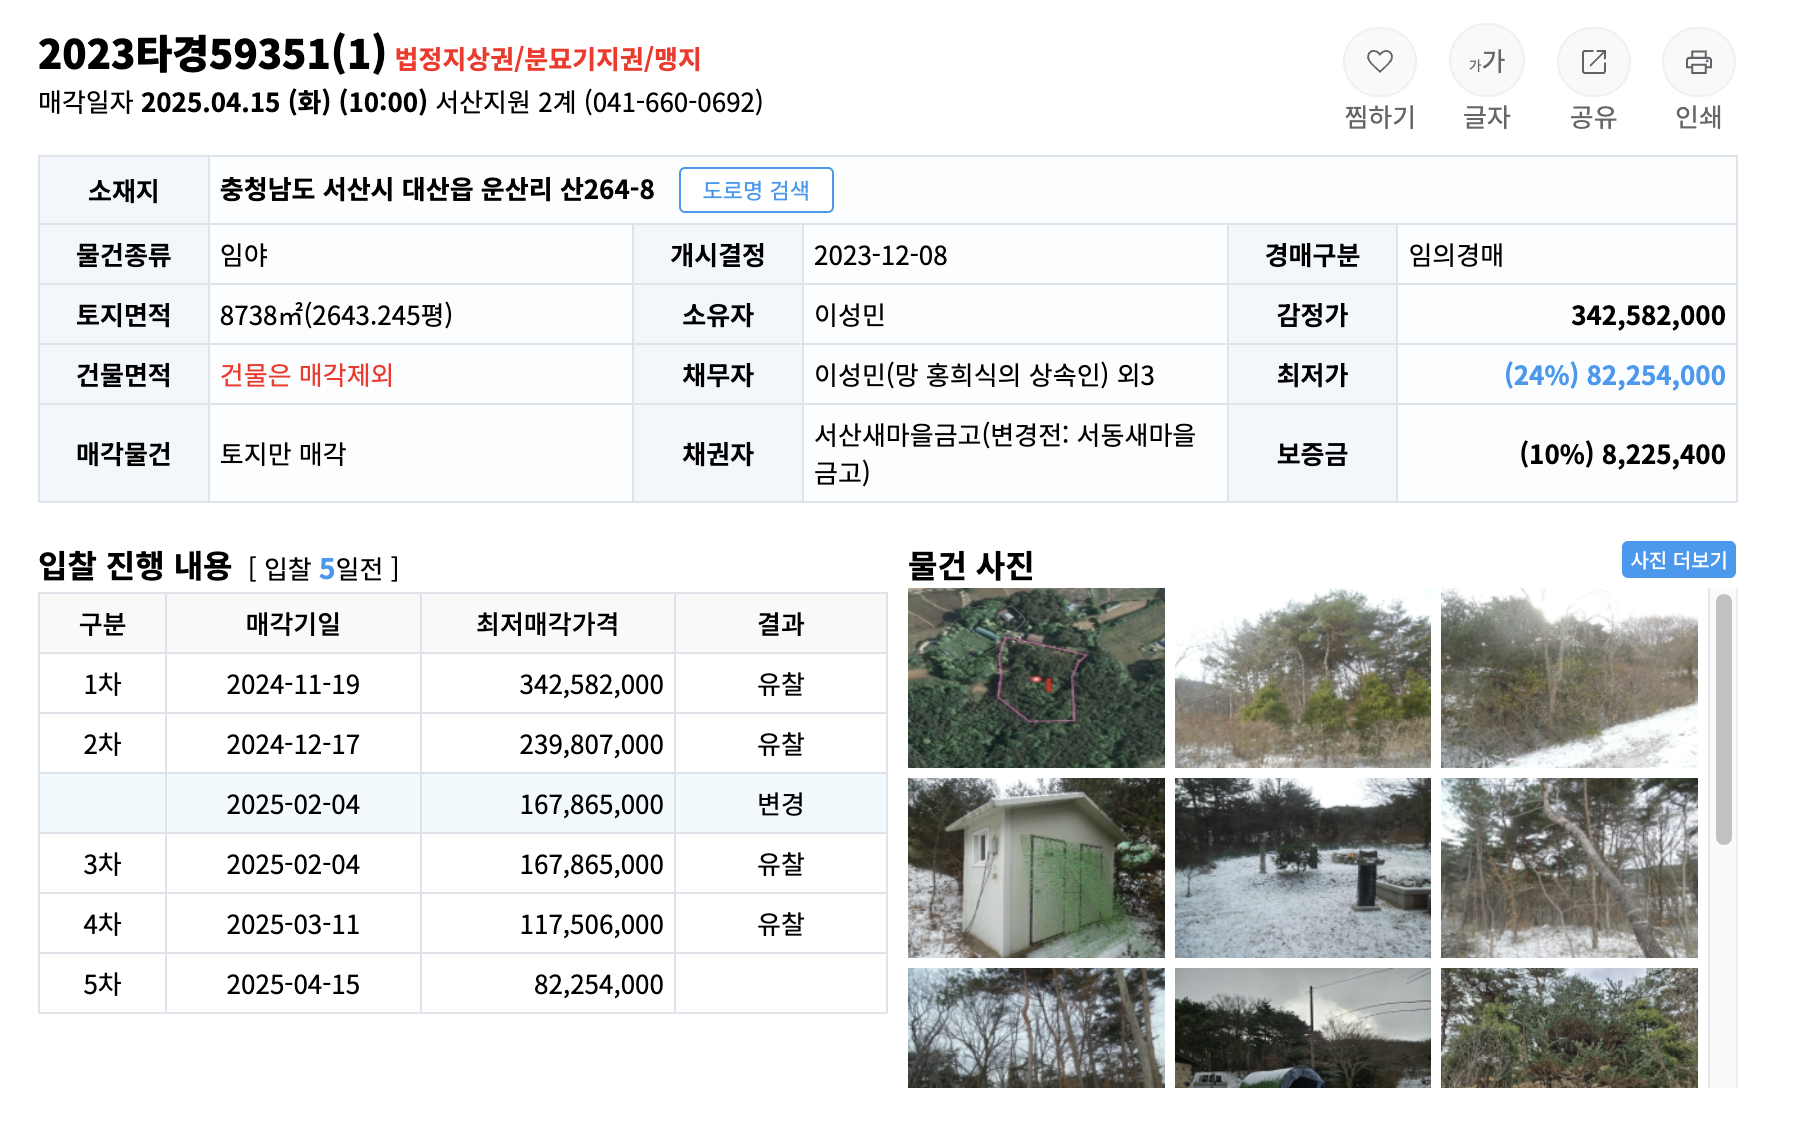The width and height of the screenshot is (1798, 1124).
Task: Open the snowy slope photo in the top row
Action: pyautogui.click(x=1569, y=678)
